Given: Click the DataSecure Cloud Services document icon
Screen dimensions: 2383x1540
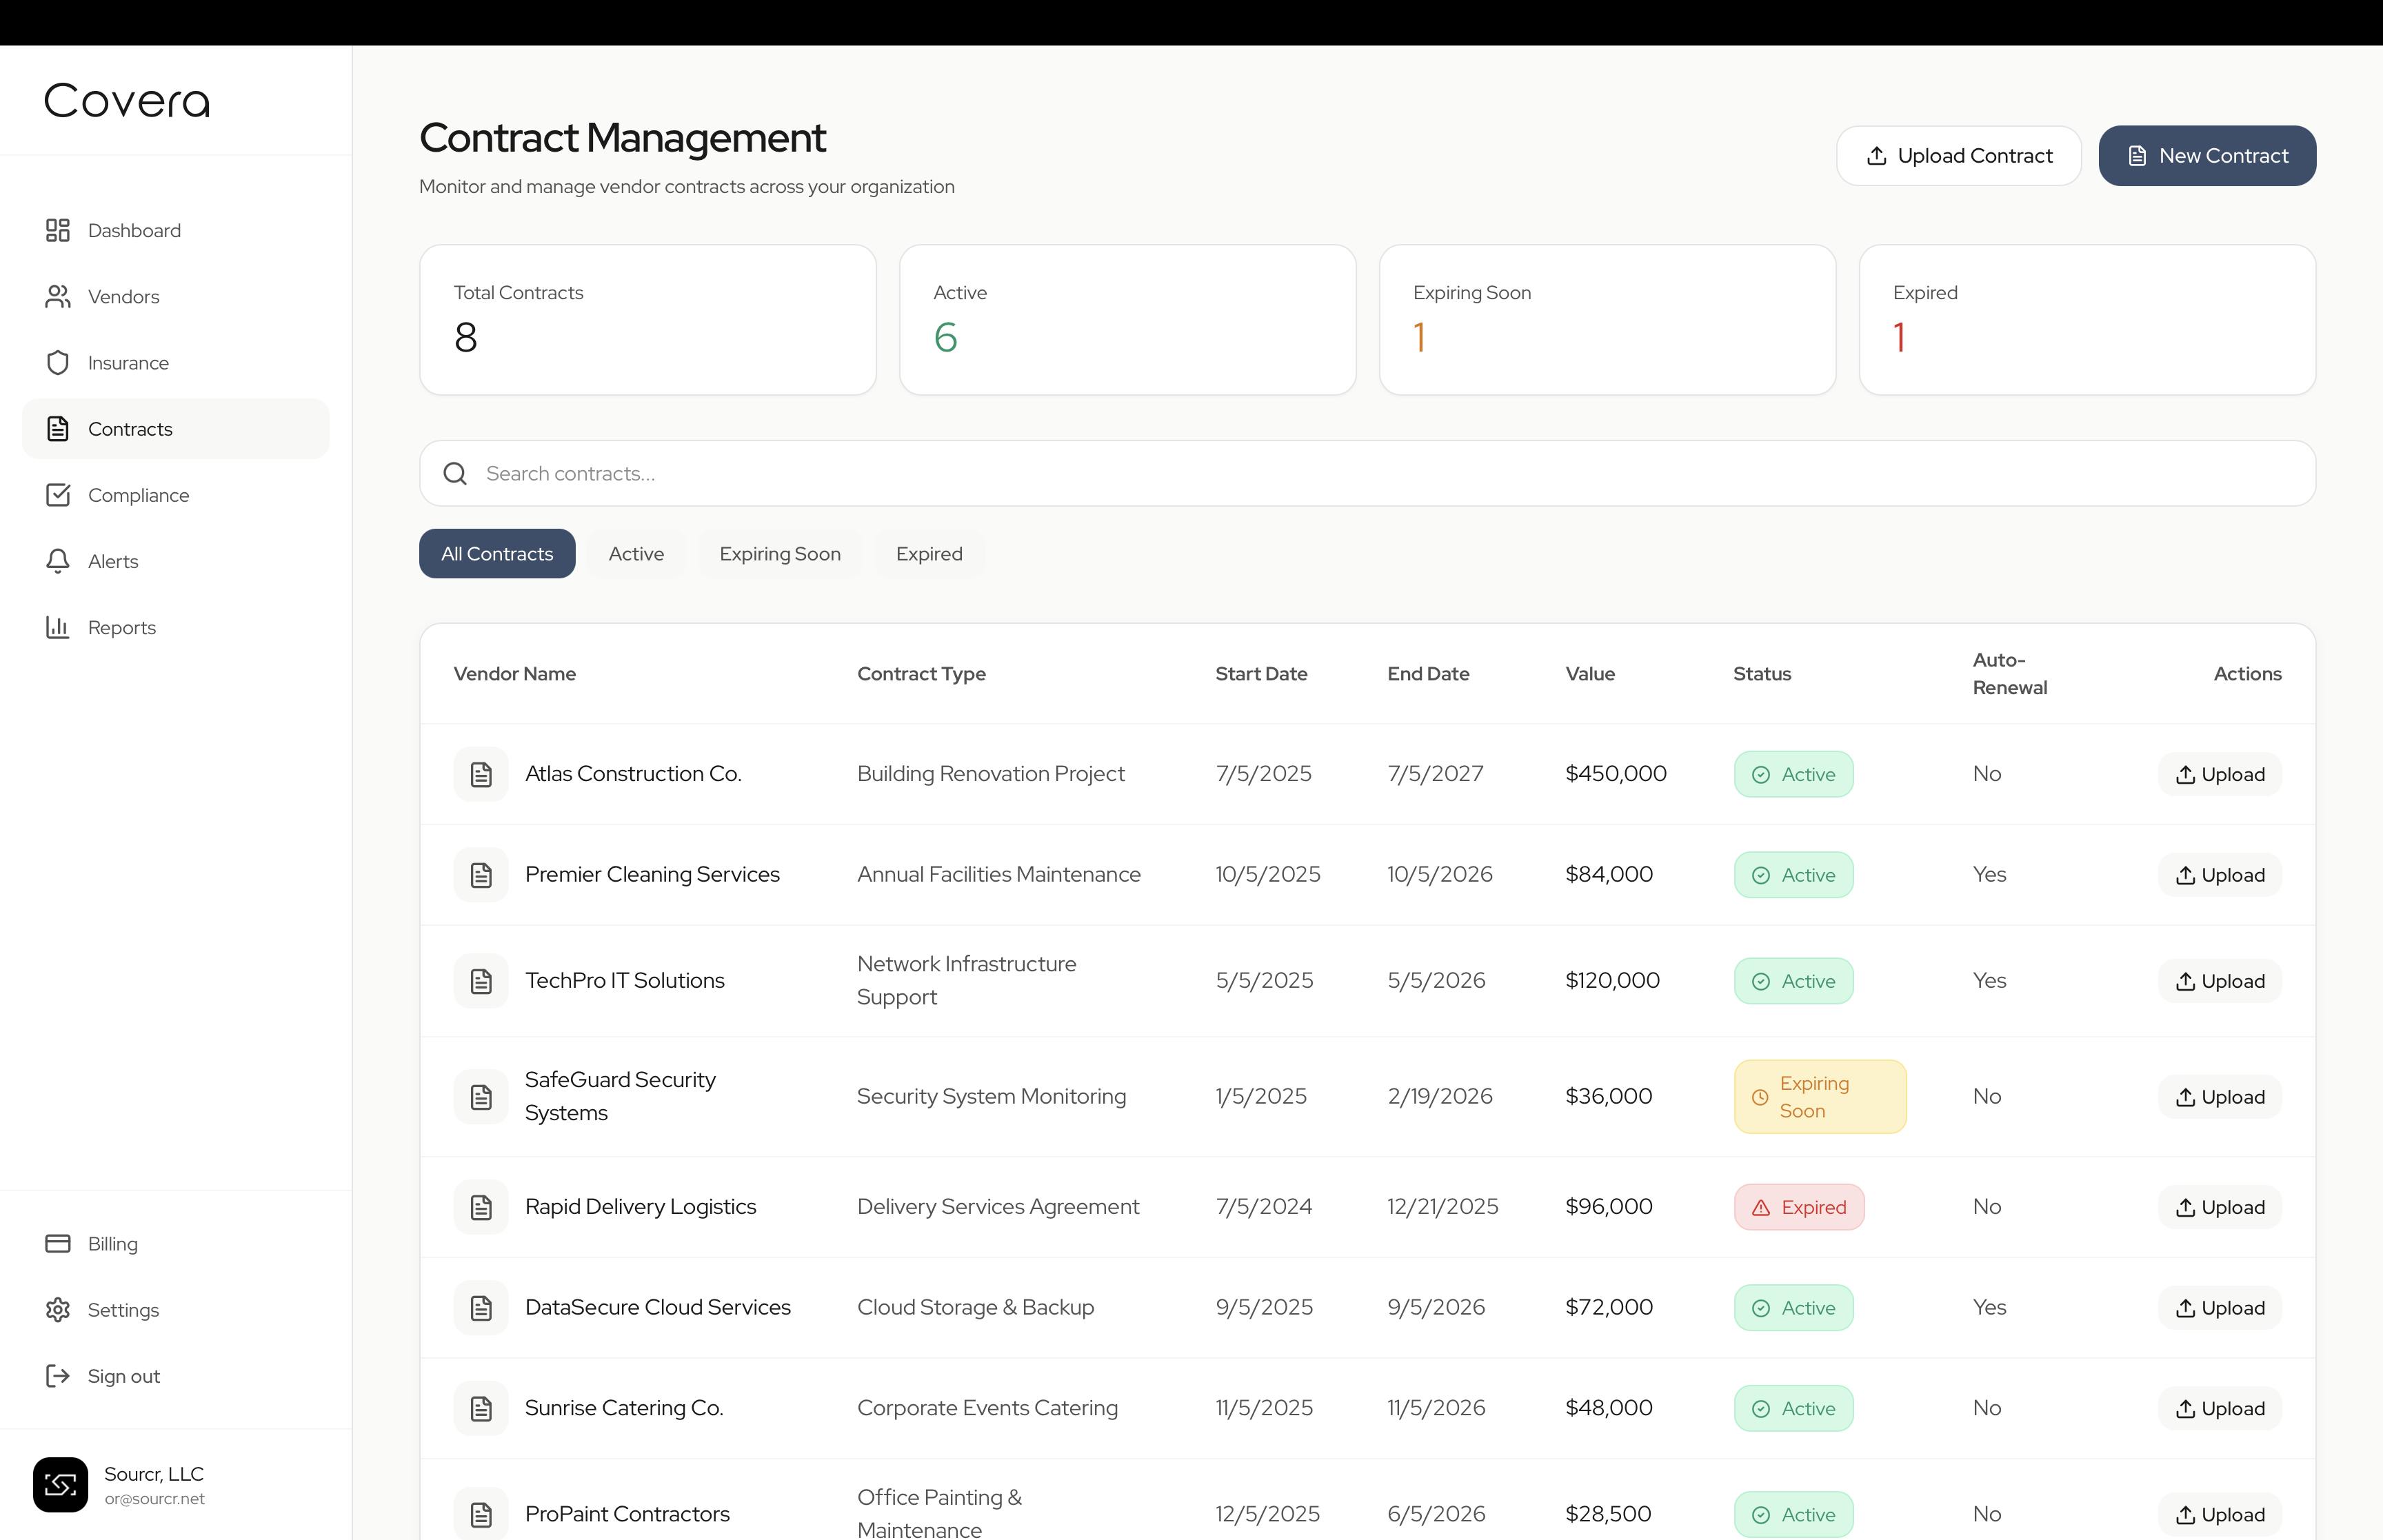Looking at the screenshot, I should pos(481,1308).
